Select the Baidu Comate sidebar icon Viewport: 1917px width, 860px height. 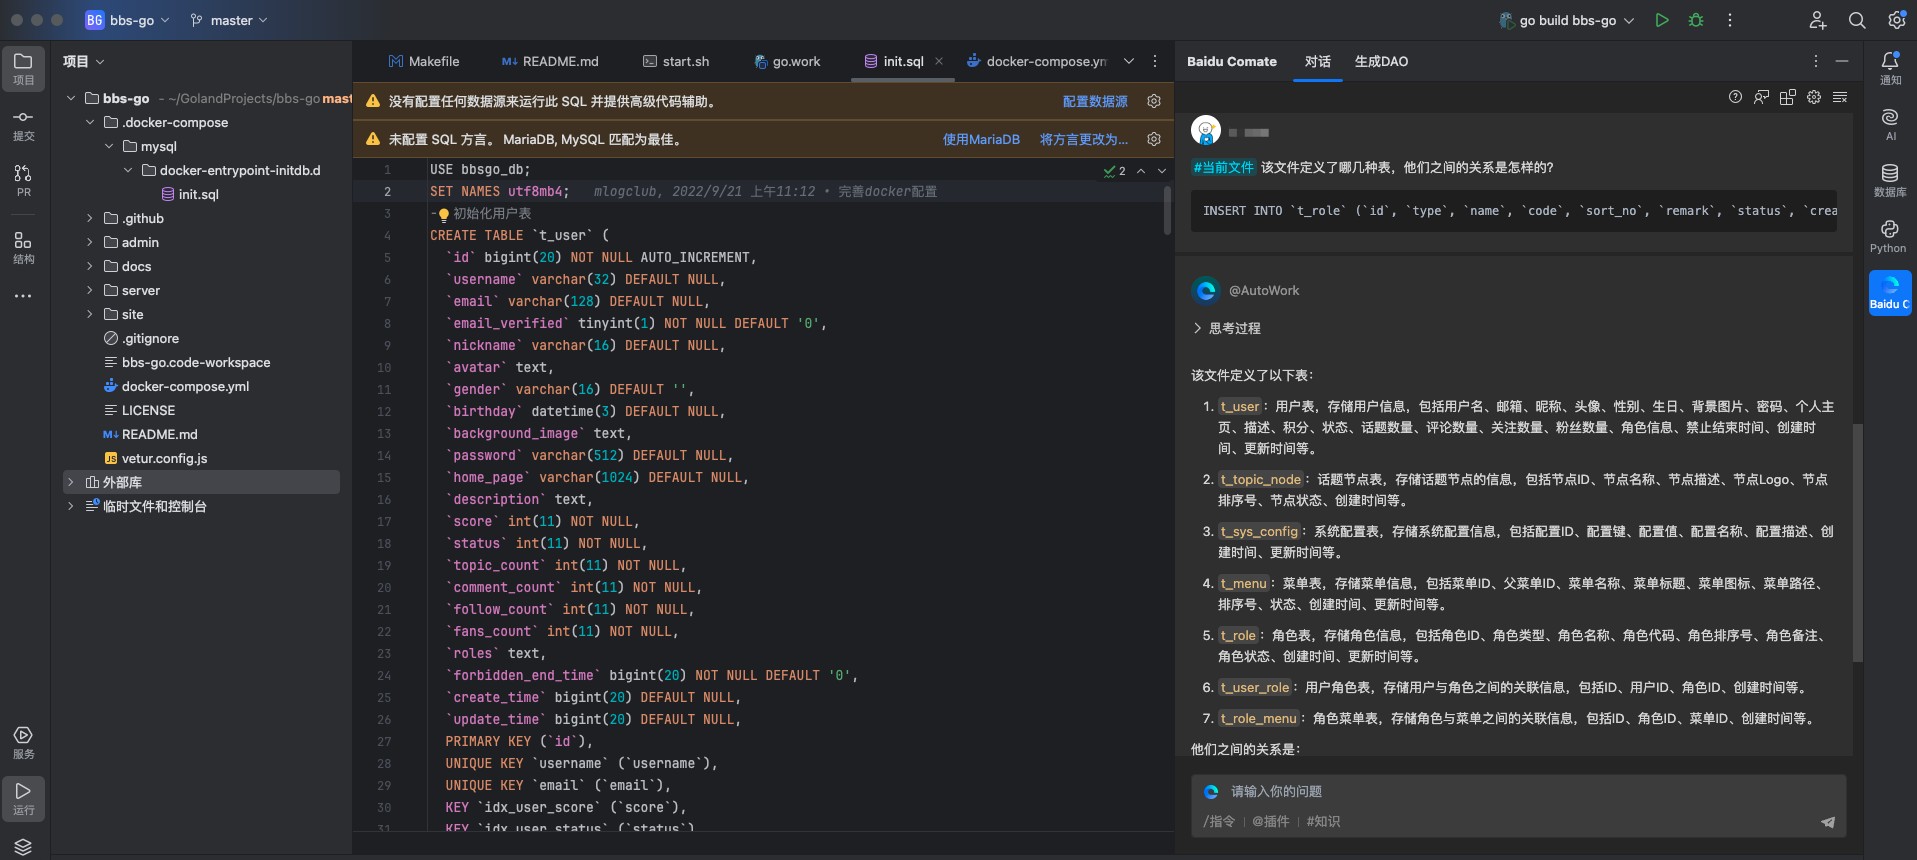[x=1890, y=293]
